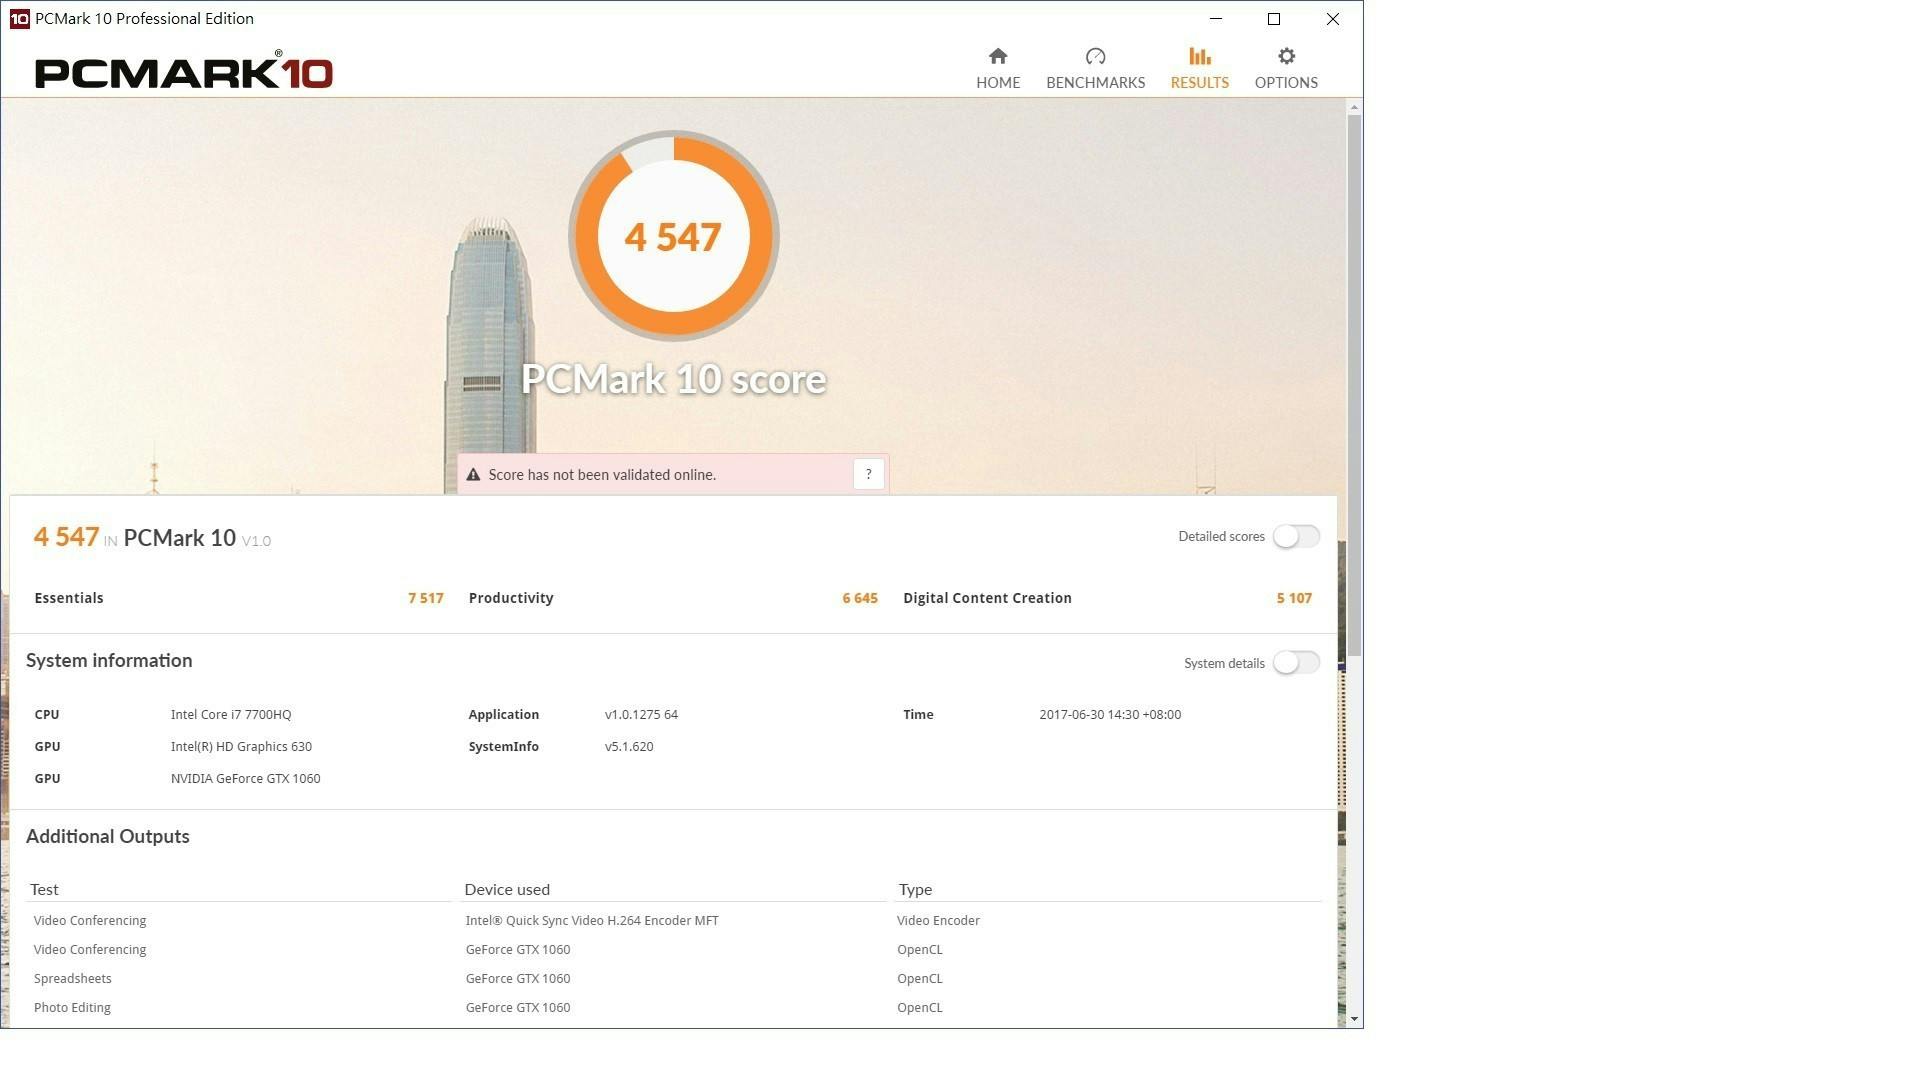Click the CPU value Intel Core i7 7700HQ
The width and height of the screenshot is (1920, 1080).
tap(231, 715)
